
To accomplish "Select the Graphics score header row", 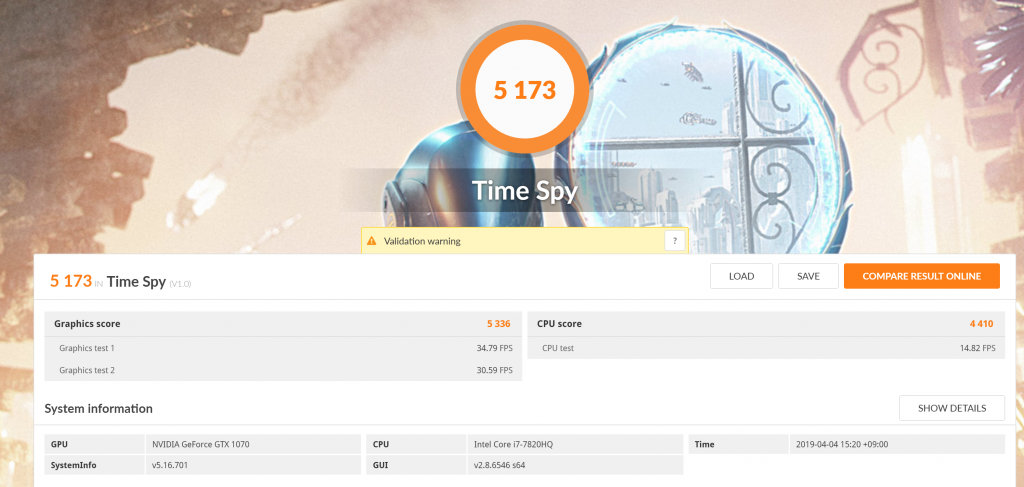I will [x=283, y=324].
